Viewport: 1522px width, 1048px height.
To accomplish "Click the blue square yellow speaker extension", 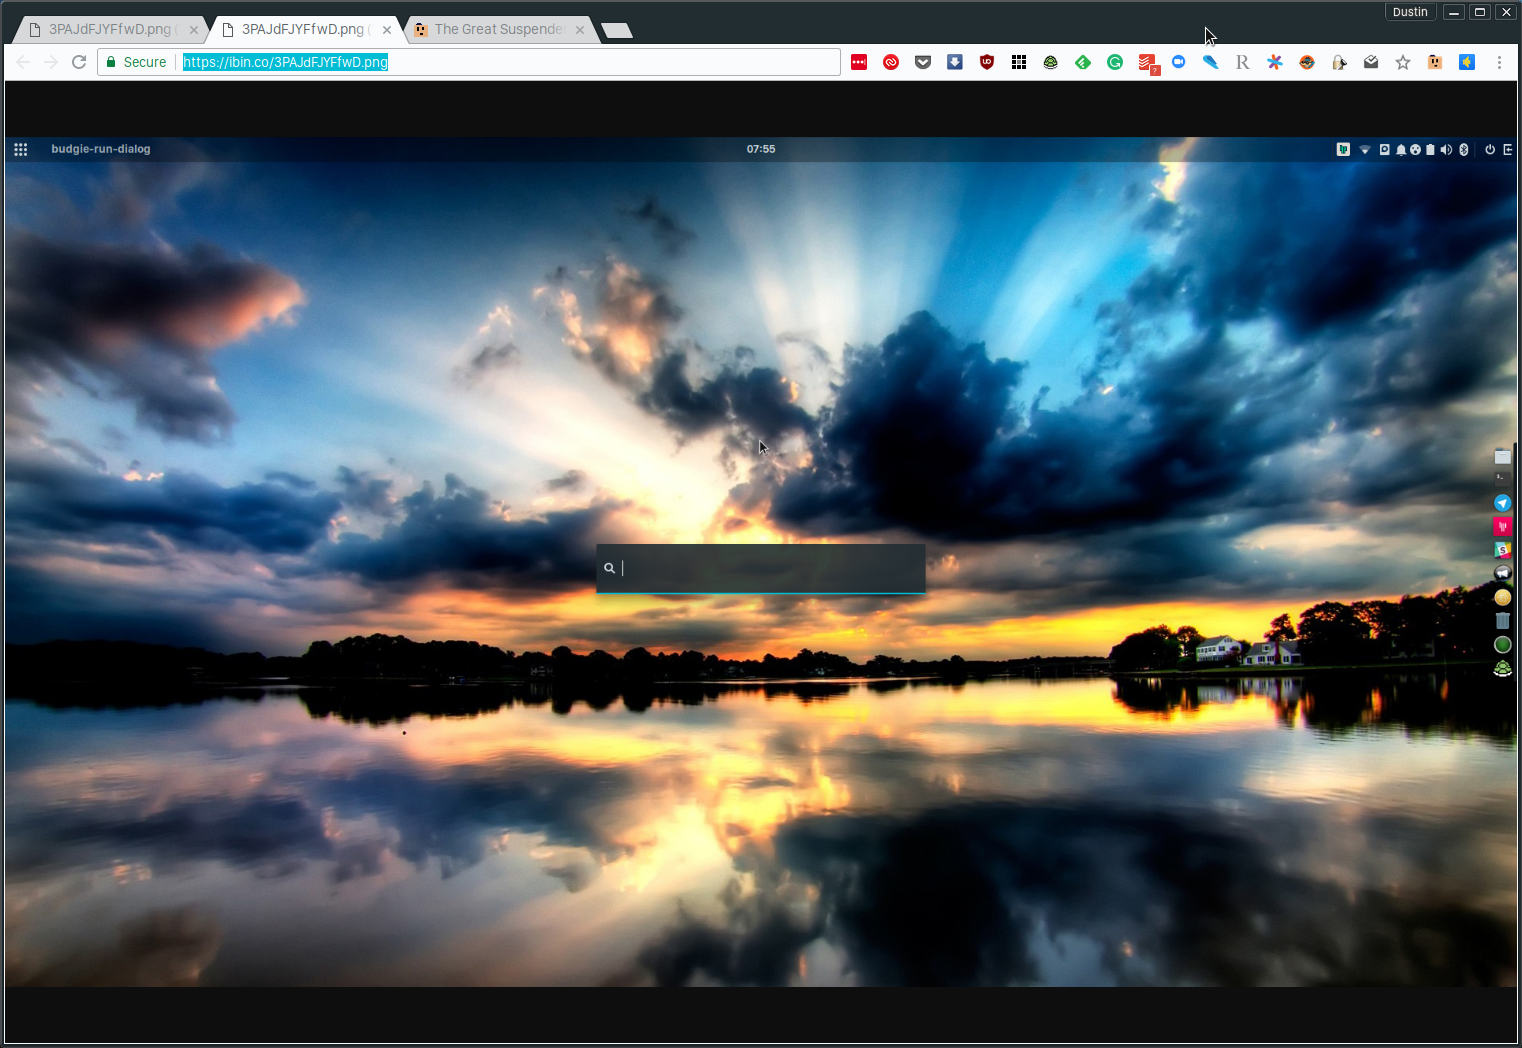I will click(1467, 62).
